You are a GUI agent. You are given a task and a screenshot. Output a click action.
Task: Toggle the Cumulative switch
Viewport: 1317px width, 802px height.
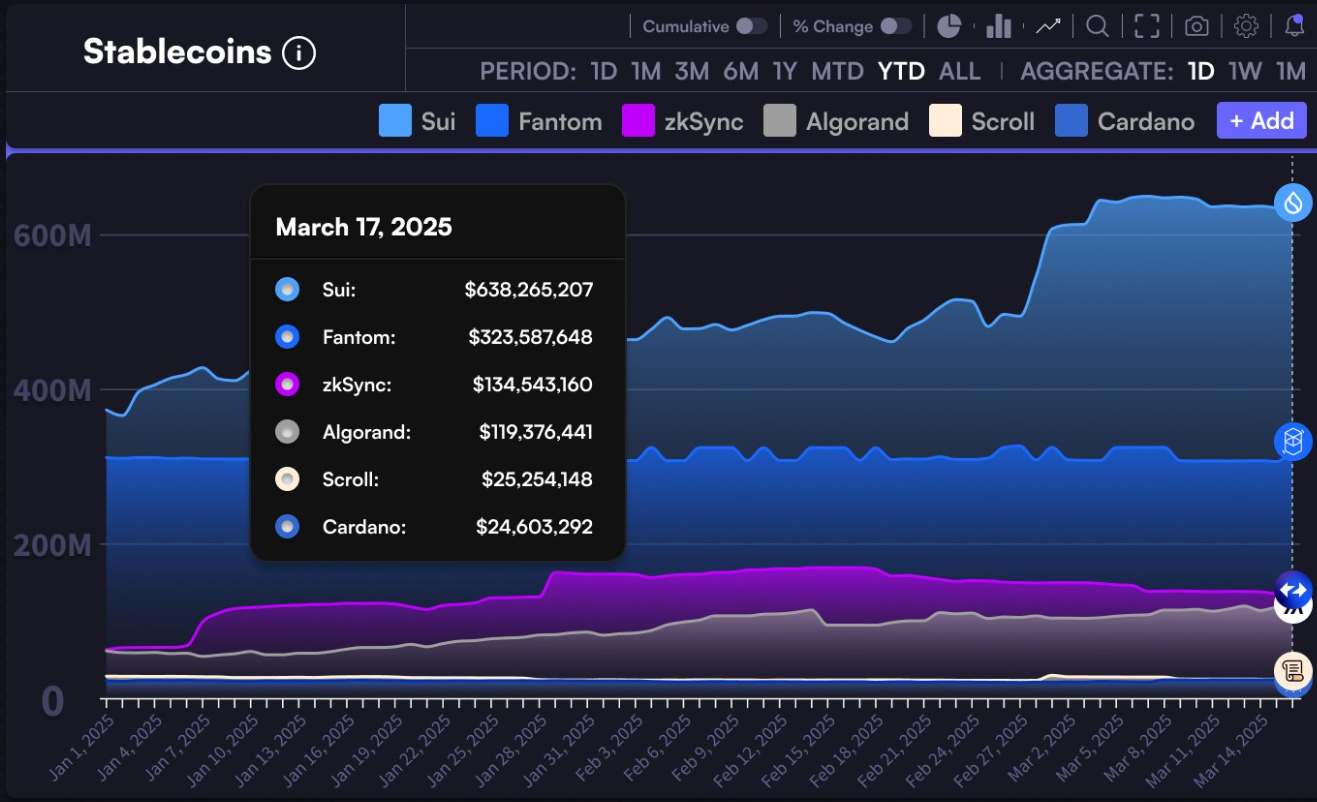click(x=752, y=26)
